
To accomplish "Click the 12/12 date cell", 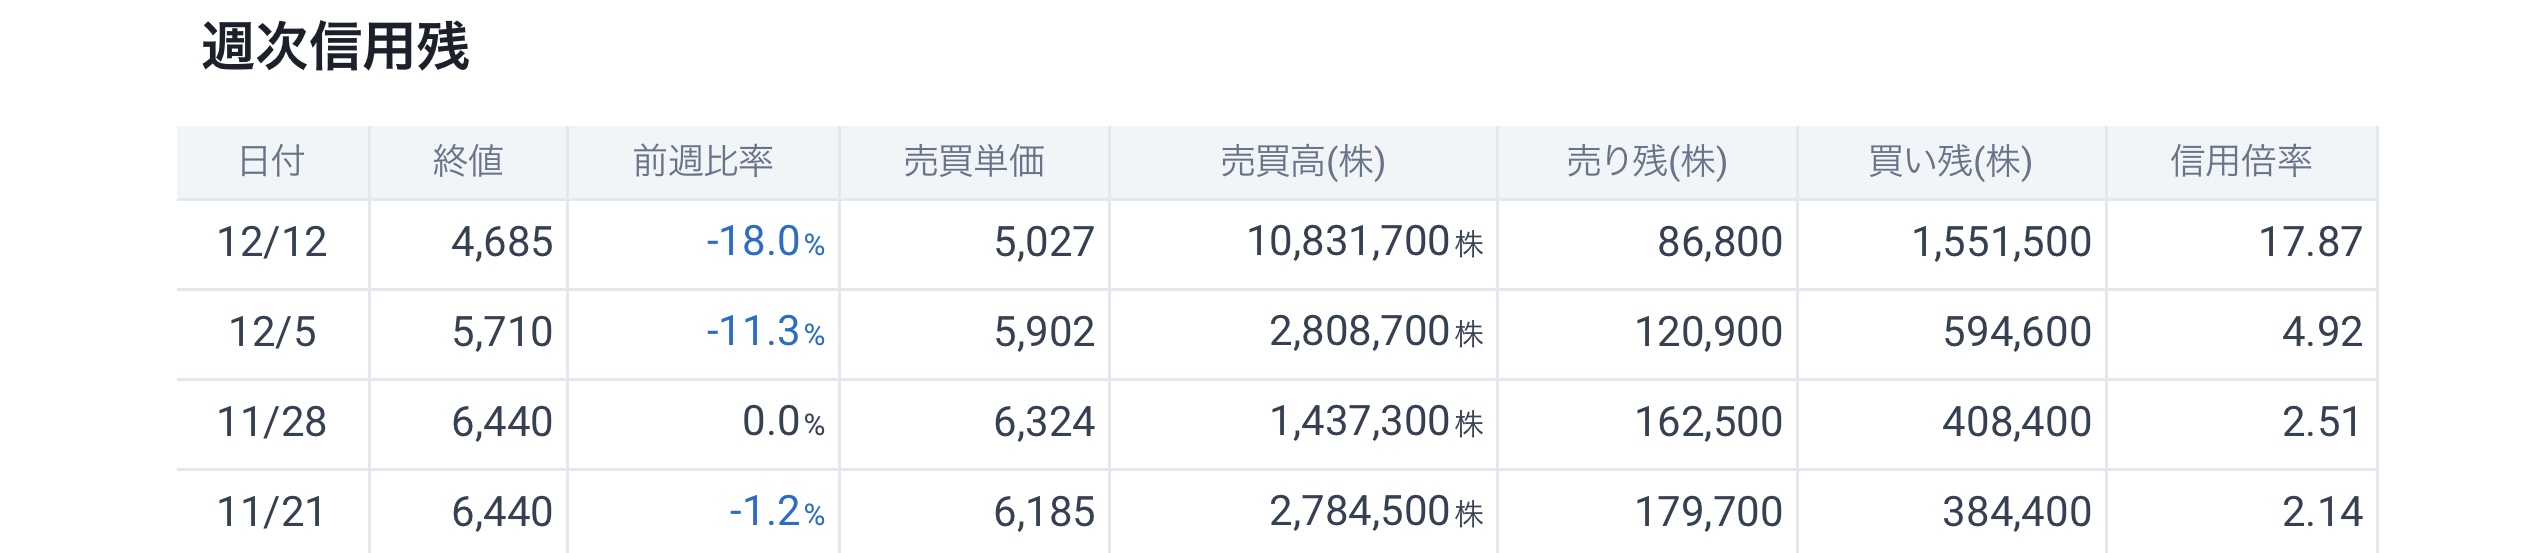I will (x=272, y=242).
